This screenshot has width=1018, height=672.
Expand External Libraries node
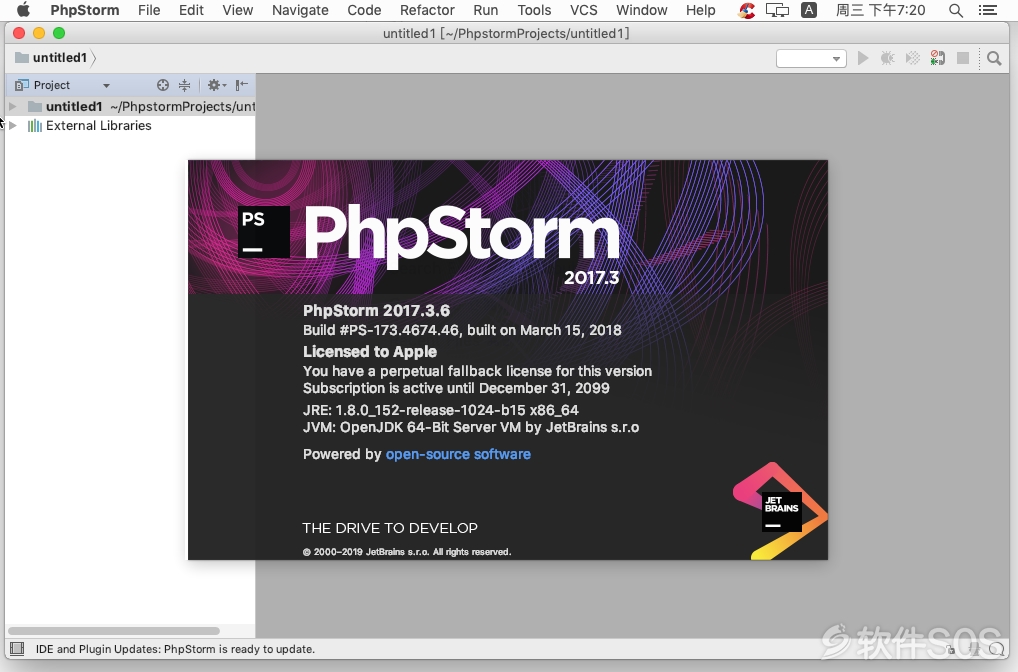click(x=12, y=125)
